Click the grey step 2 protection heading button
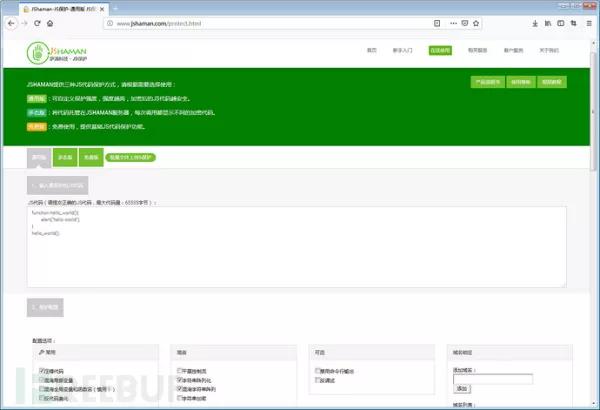Image resolution: width=600 pixels, height=410 pixels. pyautogui.click(x=45, y=307)
